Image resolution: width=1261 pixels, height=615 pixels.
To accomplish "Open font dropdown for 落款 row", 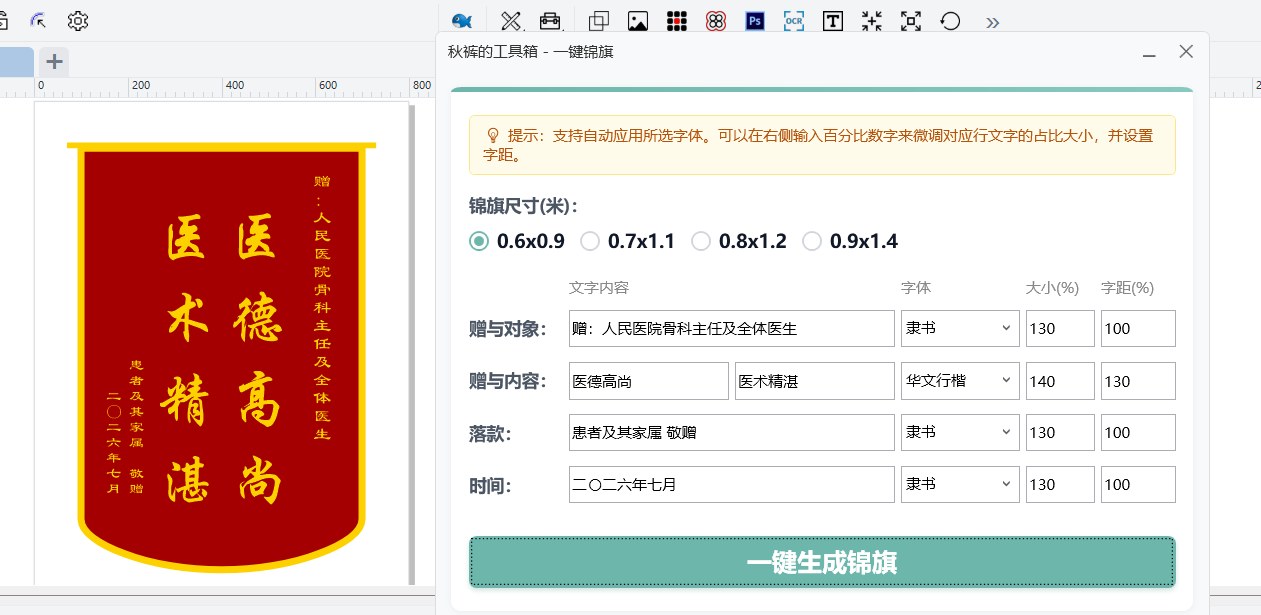I will click(x=960, y=432).
